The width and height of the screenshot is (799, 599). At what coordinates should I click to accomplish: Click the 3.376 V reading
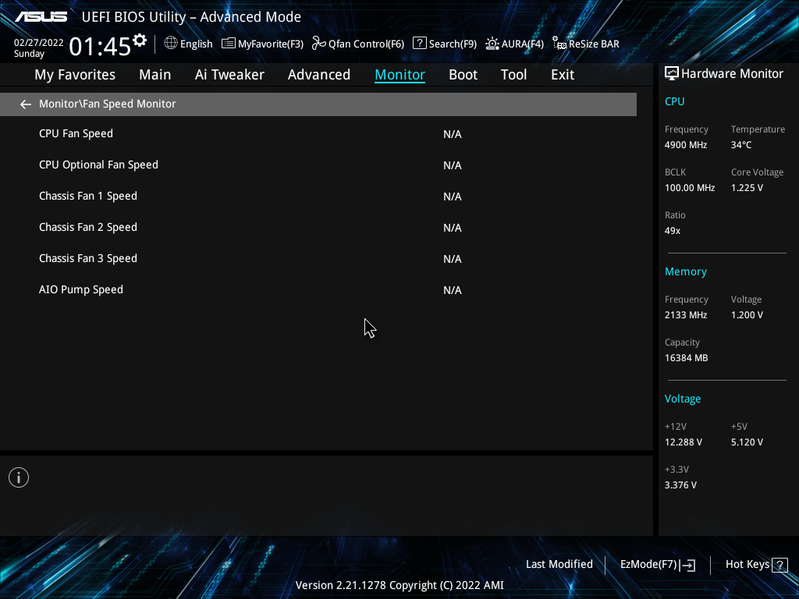pos(680,485)
